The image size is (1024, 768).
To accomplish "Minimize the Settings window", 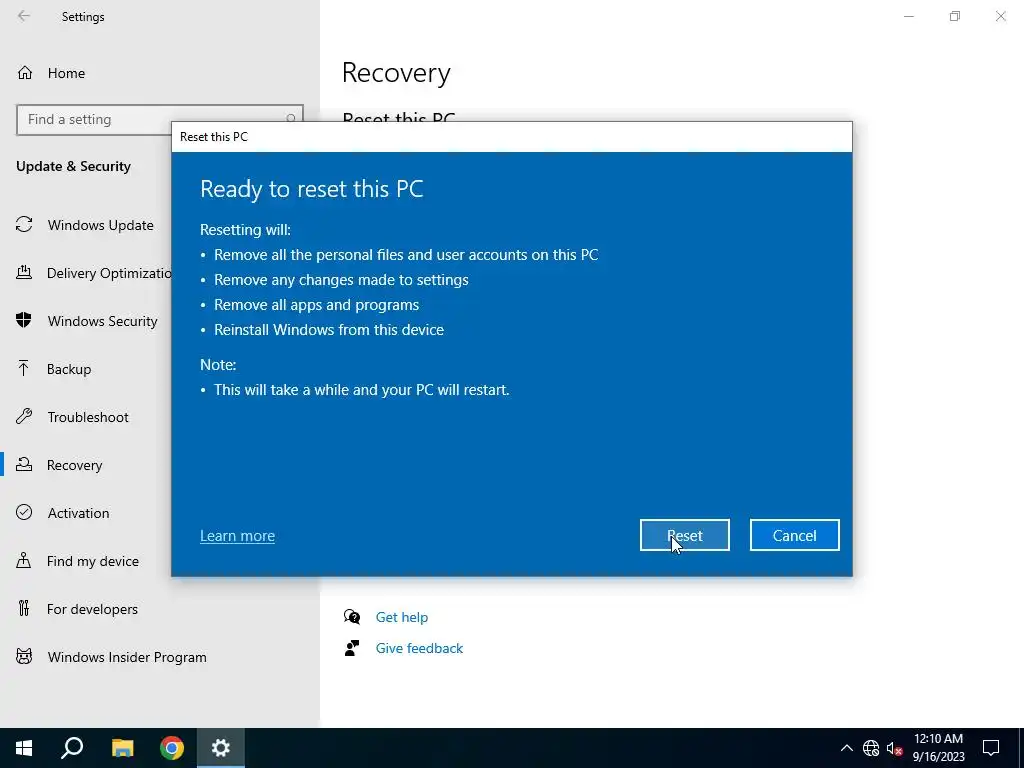I will tap(909, 16).
